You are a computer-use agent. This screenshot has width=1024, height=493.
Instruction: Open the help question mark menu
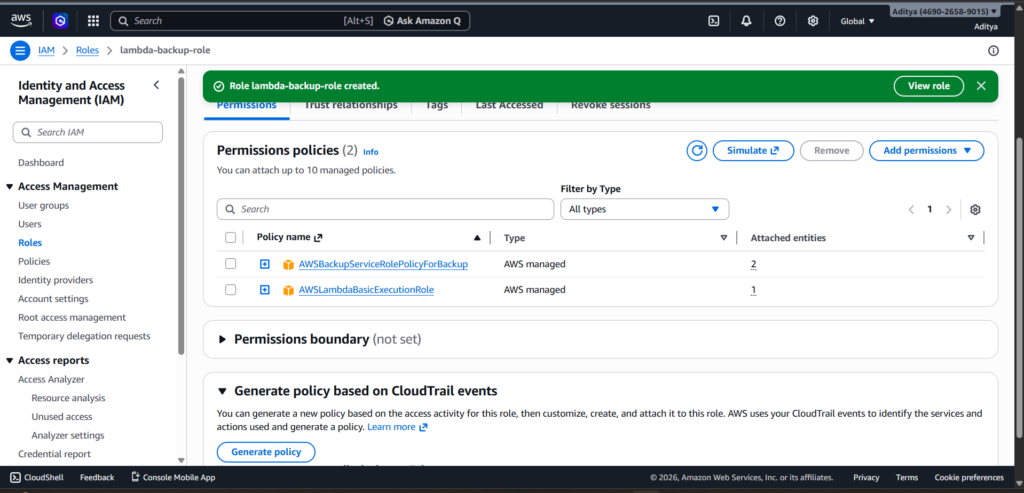pyautogui.click(x=780, y=20)
